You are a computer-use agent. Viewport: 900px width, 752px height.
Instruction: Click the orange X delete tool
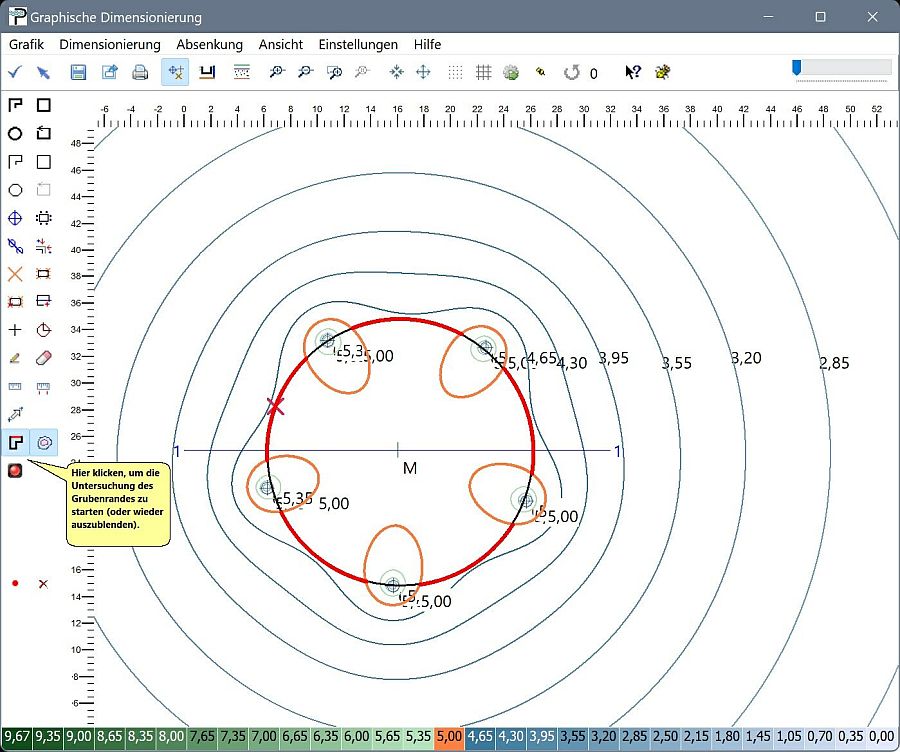coord(15,274)
